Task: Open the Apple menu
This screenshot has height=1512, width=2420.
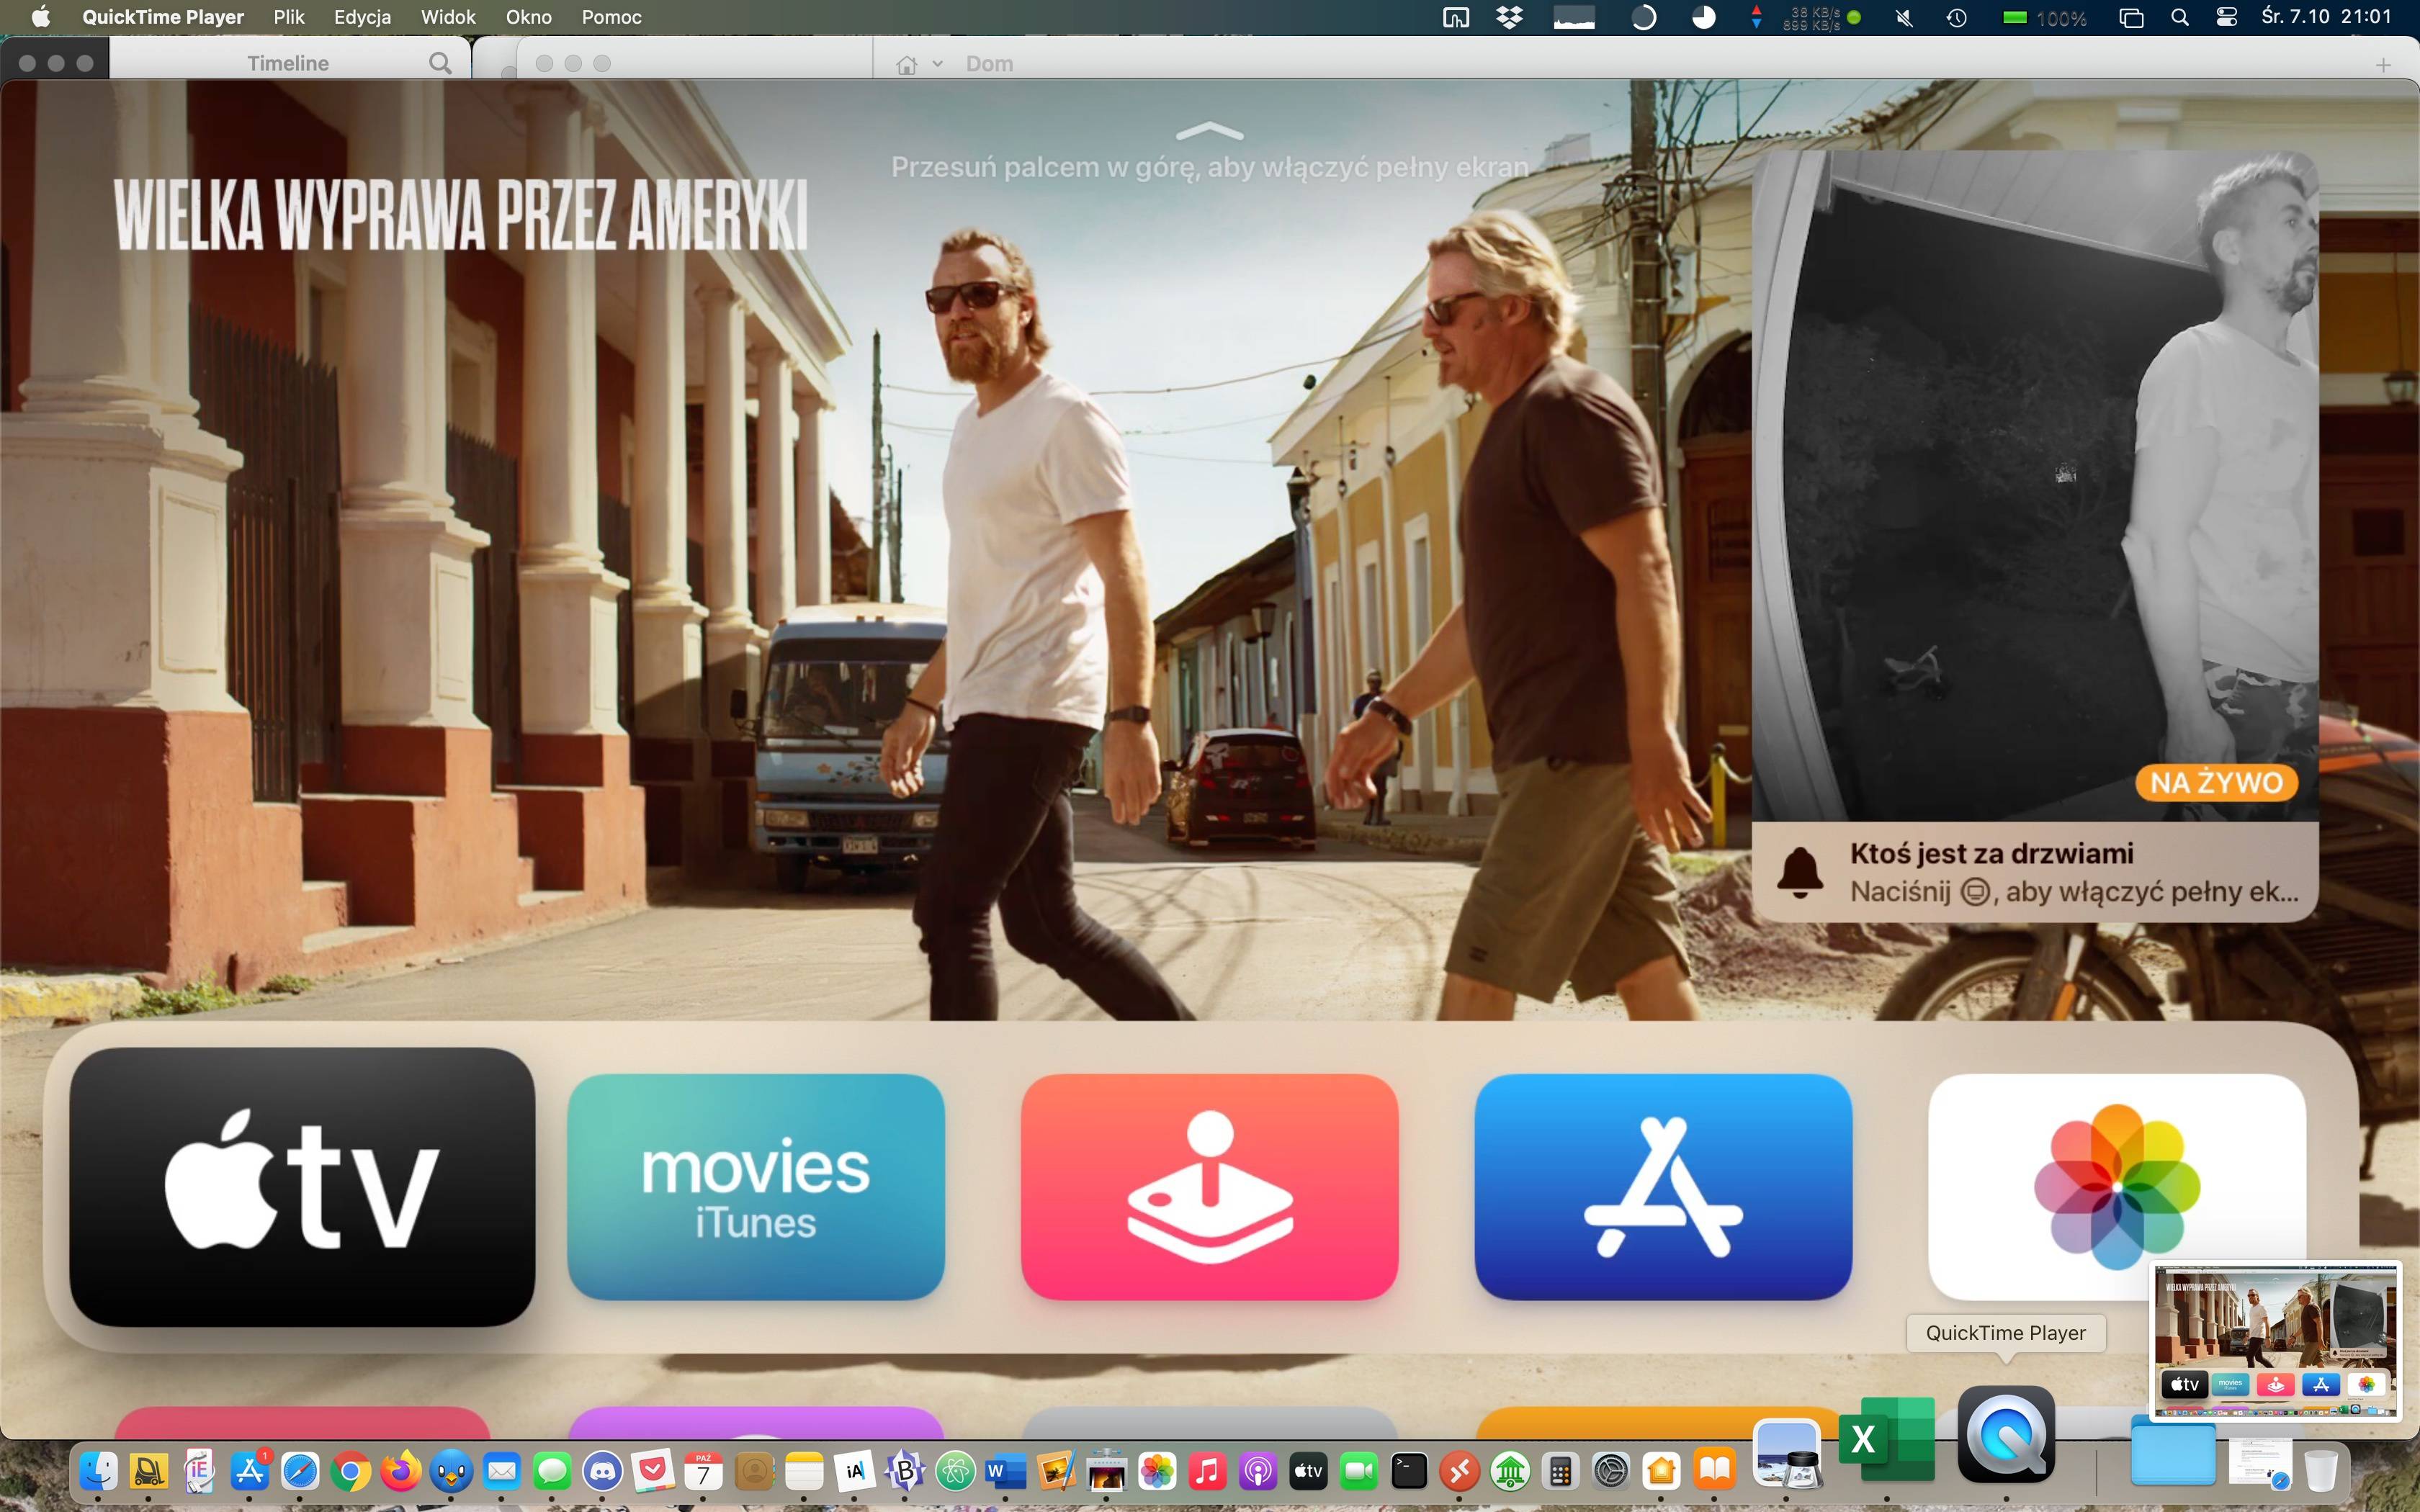Action: (41, 17)
